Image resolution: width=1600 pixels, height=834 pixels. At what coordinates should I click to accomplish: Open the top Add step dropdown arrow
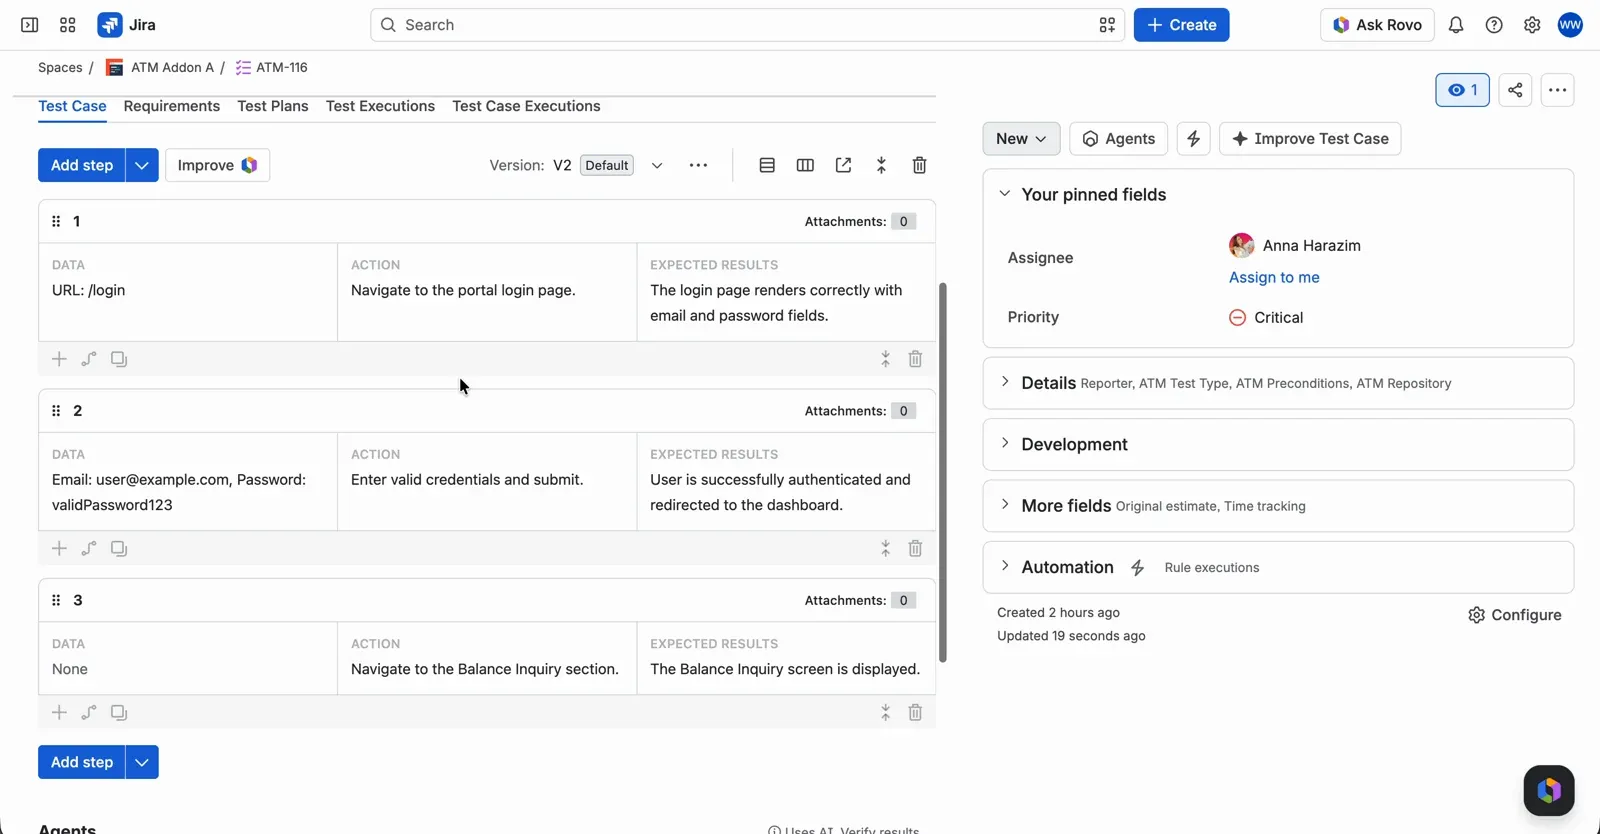click(x=142, y=165)
